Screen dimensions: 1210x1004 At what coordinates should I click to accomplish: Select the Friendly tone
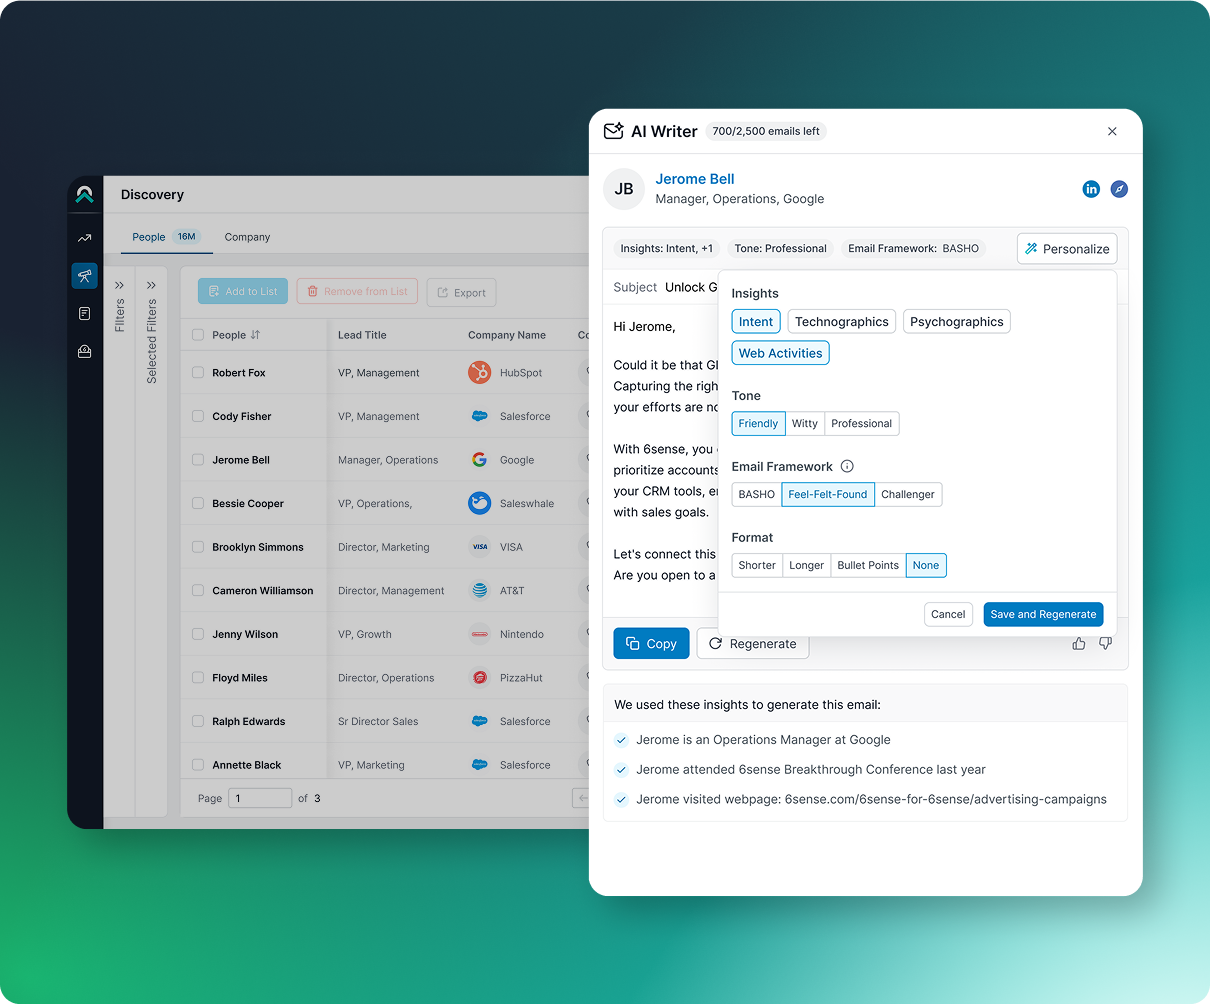[758, 424]
